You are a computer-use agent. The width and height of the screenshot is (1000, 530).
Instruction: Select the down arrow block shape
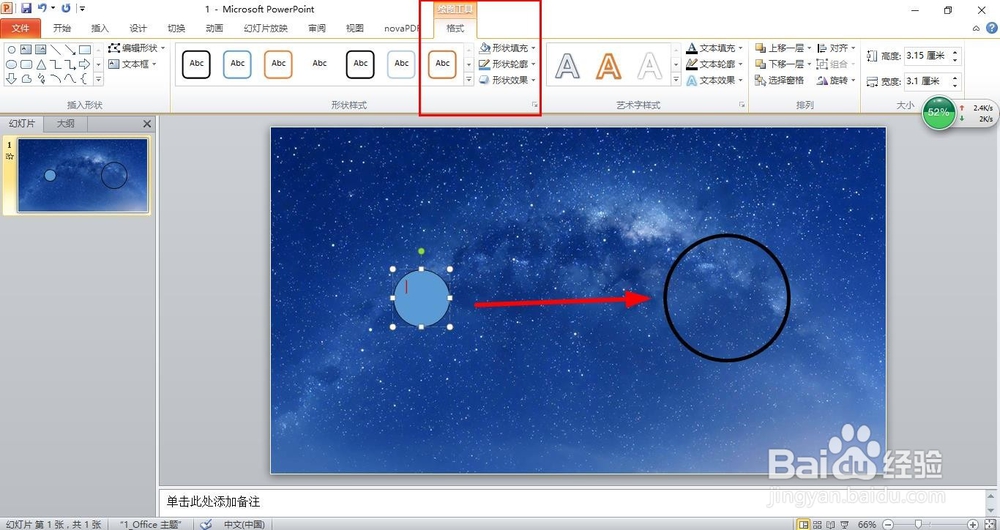[x=11, y=79]
